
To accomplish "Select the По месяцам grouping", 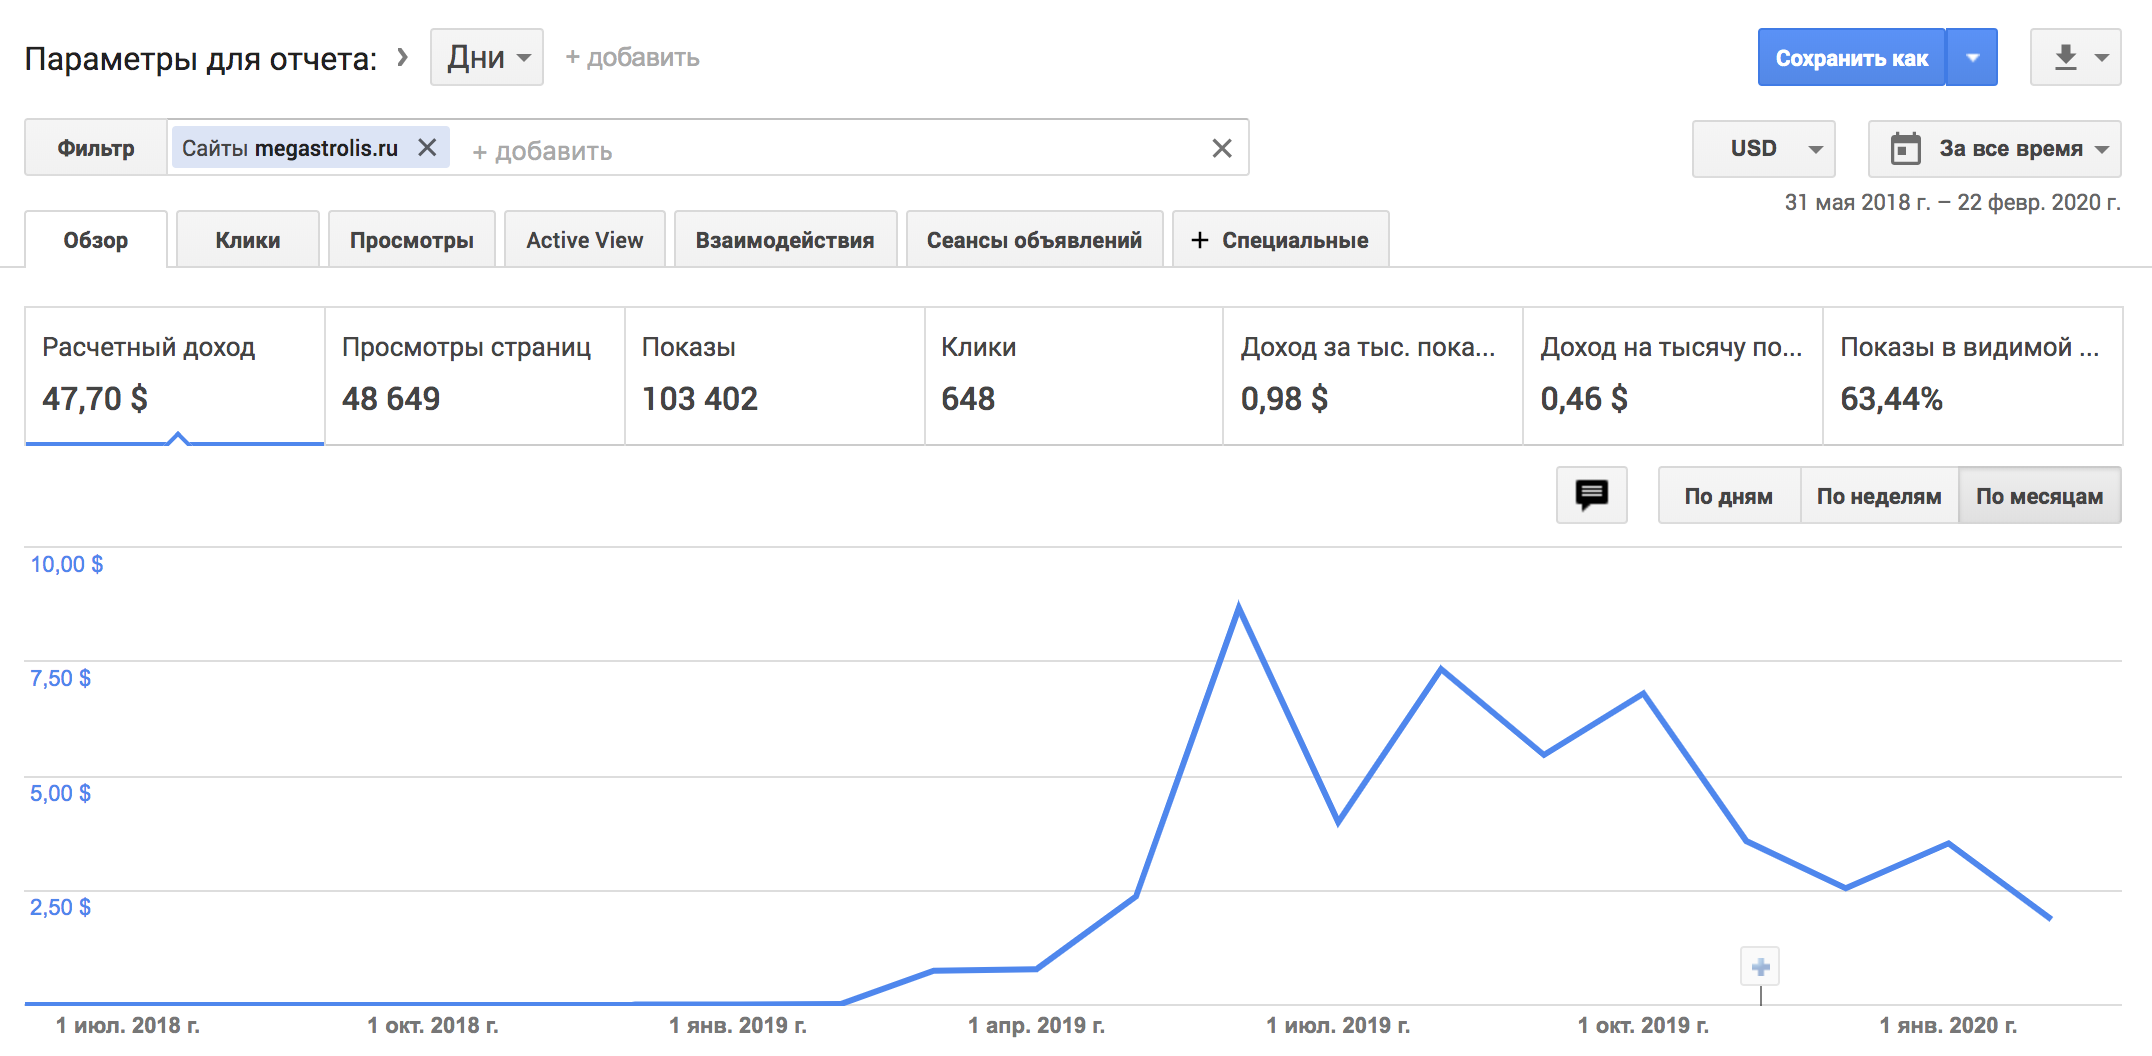I will tap(2039, 496).
